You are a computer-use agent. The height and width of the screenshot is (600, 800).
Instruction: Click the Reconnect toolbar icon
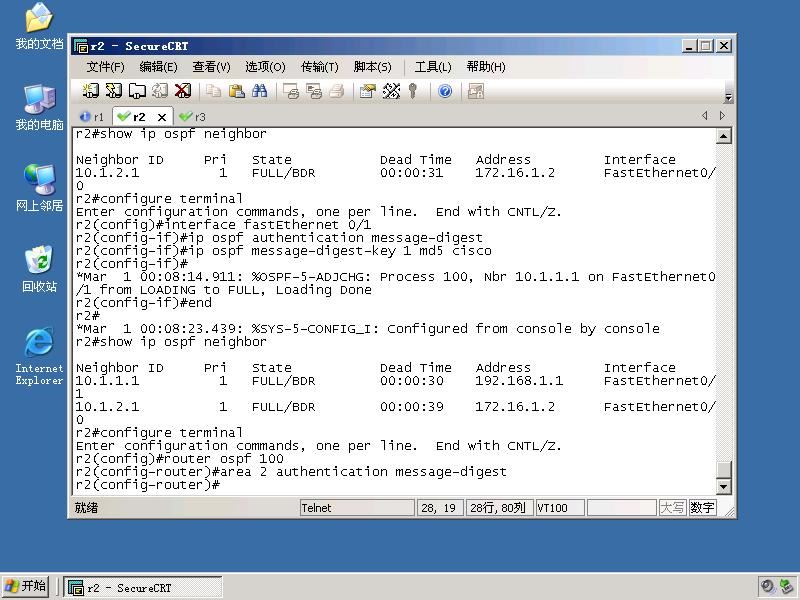point(160,91)
